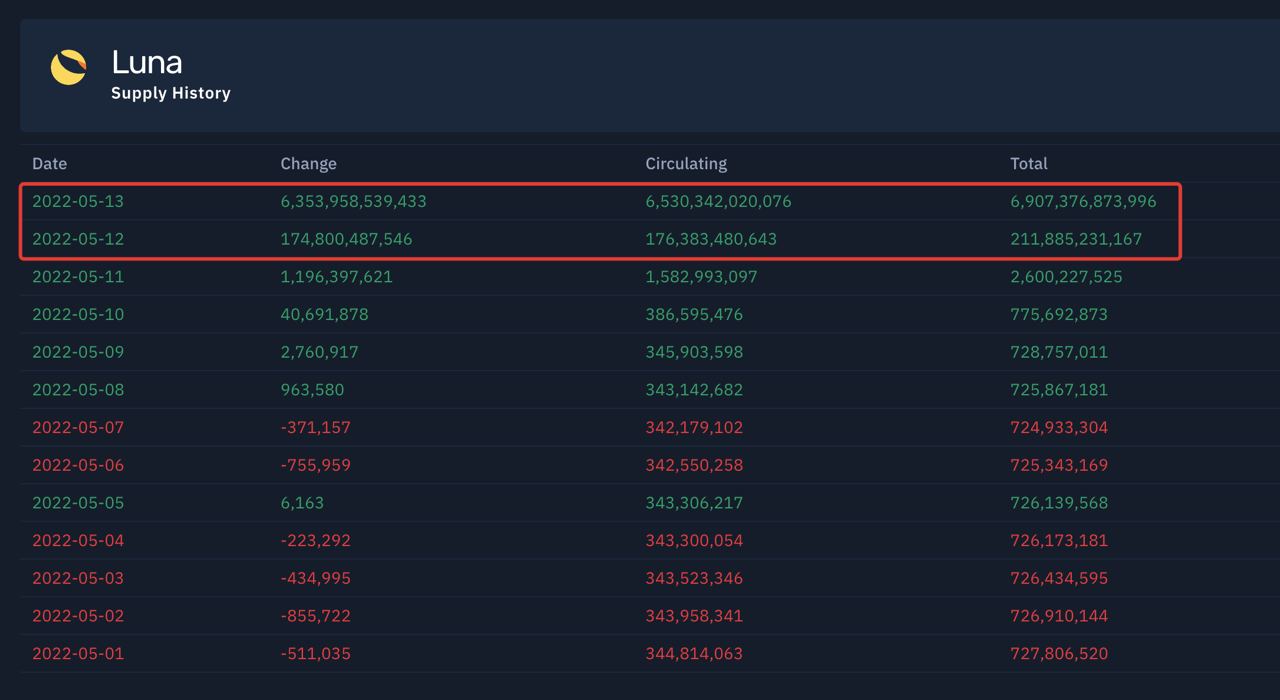Click the Supply History subtitle
The width and height of the screenshot is (1280, 700).
[x=171, y=93]
